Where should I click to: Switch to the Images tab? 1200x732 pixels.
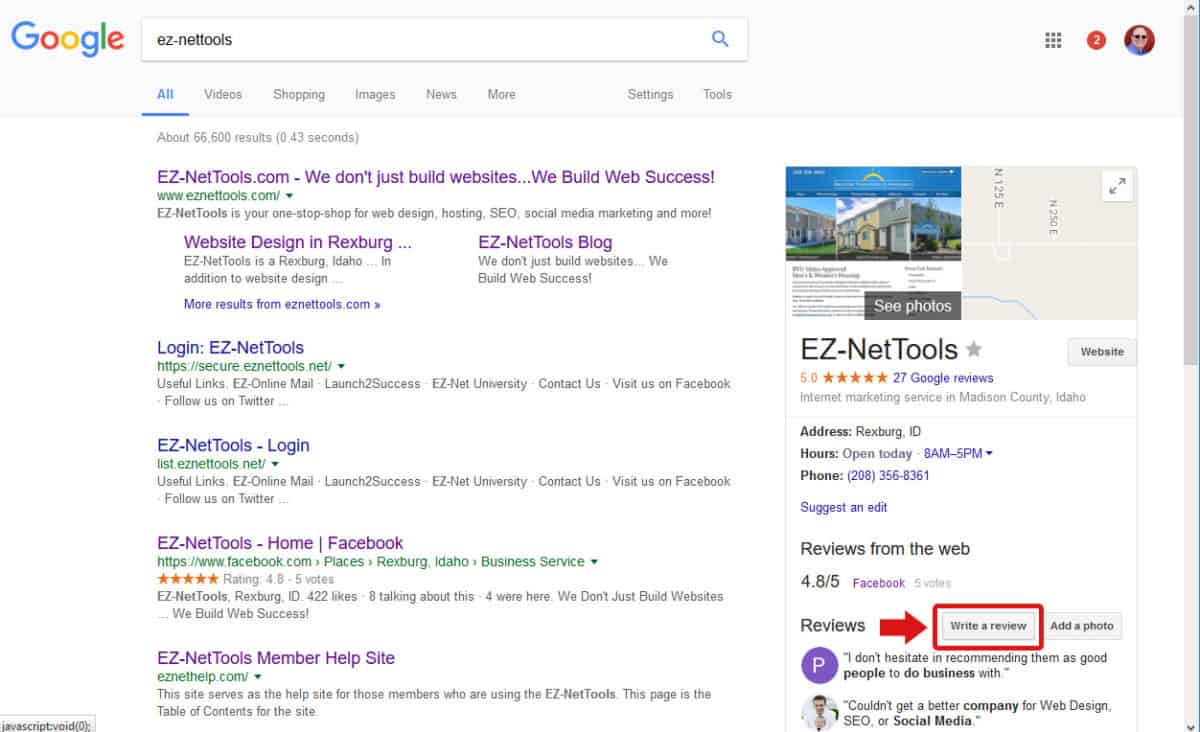[375, 94]
